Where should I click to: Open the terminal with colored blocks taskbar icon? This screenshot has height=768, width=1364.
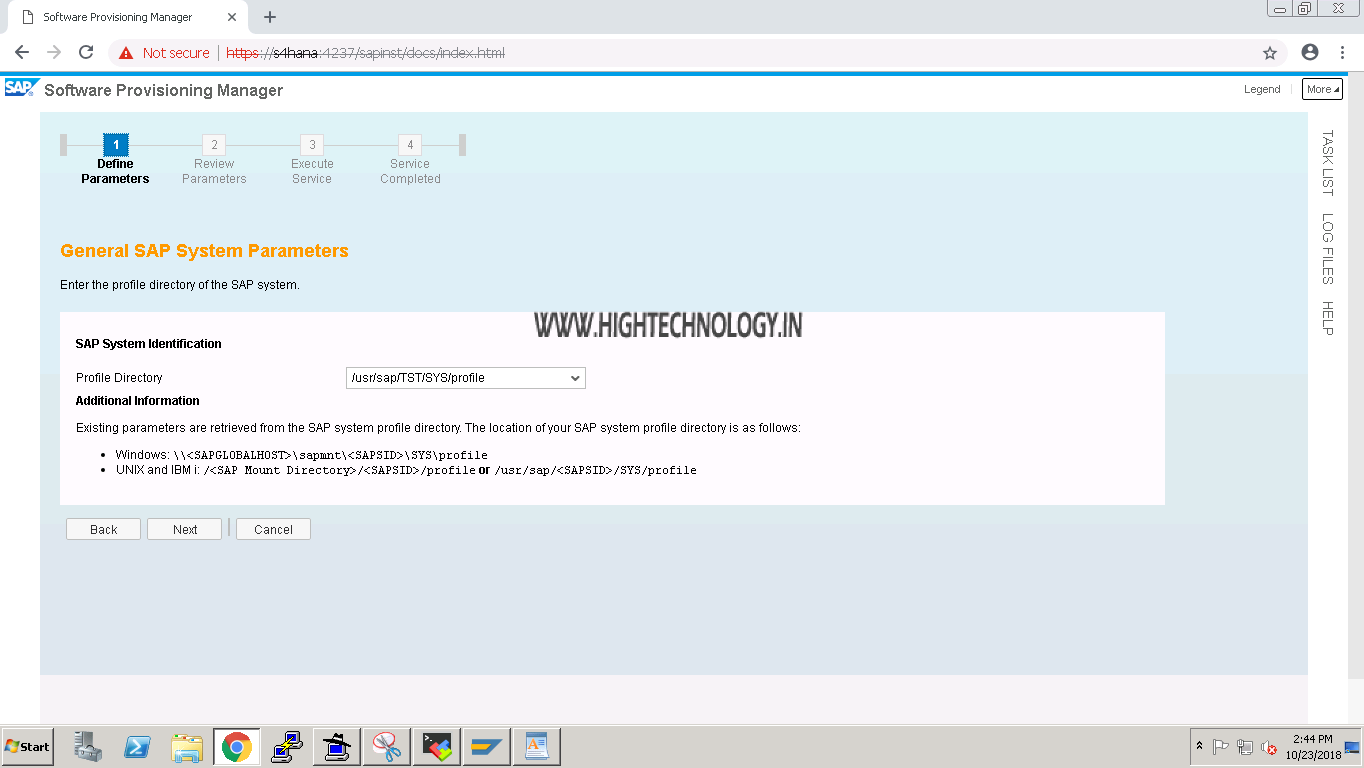pos(437,747)
